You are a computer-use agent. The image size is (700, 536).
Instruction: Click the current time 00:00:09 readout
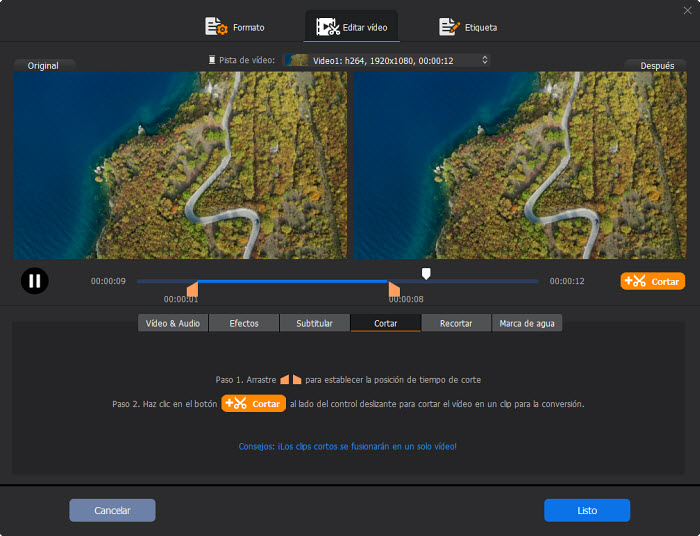(108, 281)
